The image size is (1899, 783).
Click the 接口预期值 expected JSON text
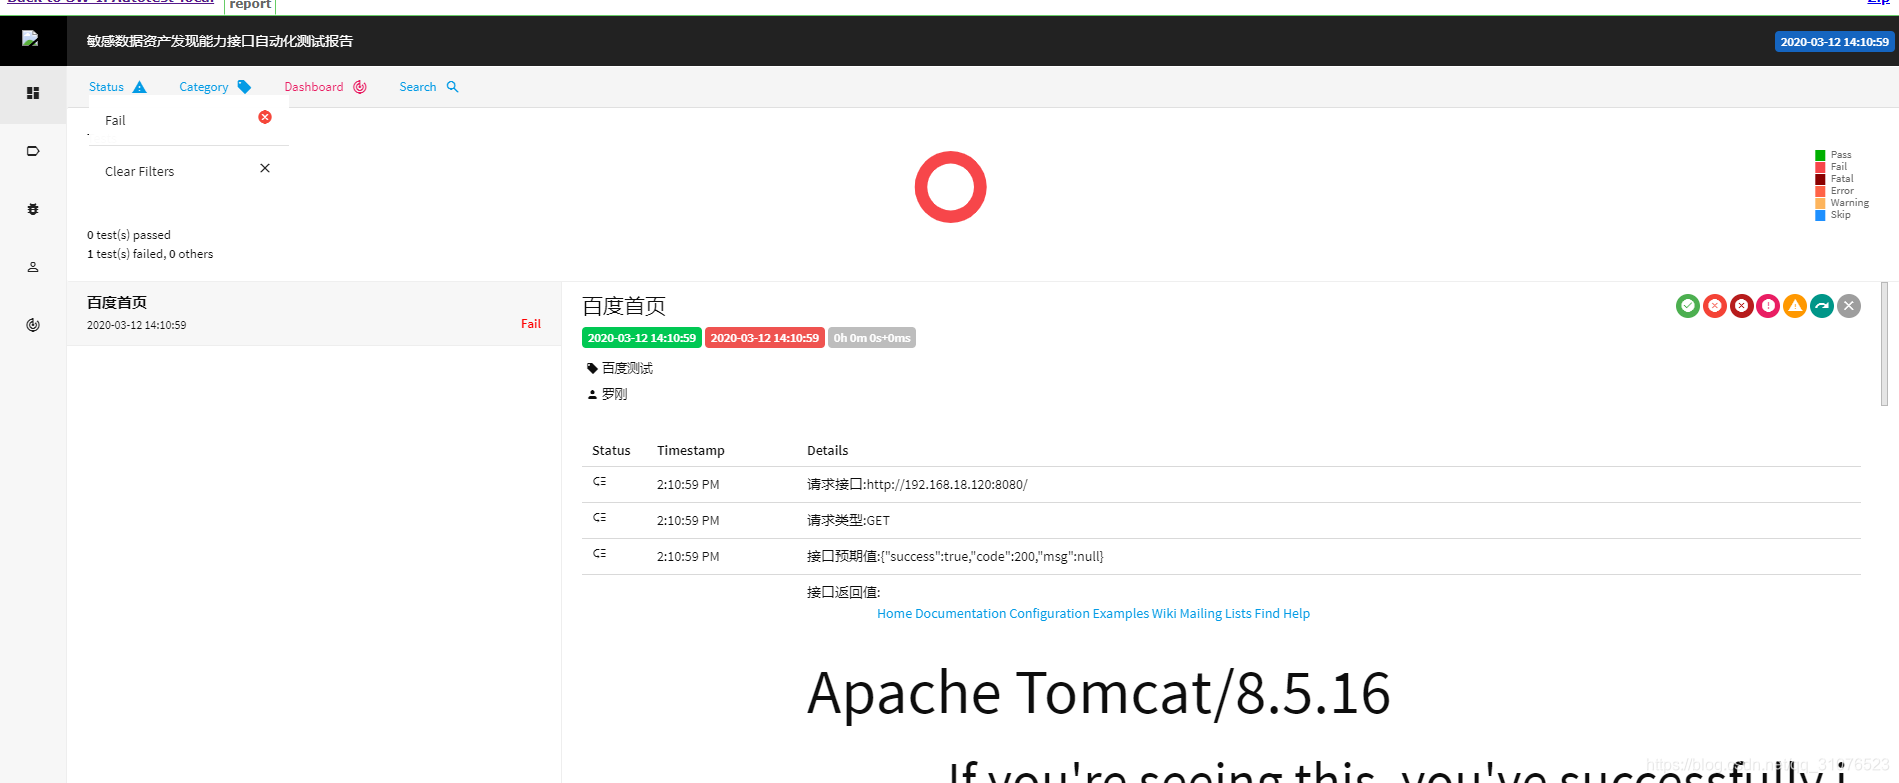[955, 556]
